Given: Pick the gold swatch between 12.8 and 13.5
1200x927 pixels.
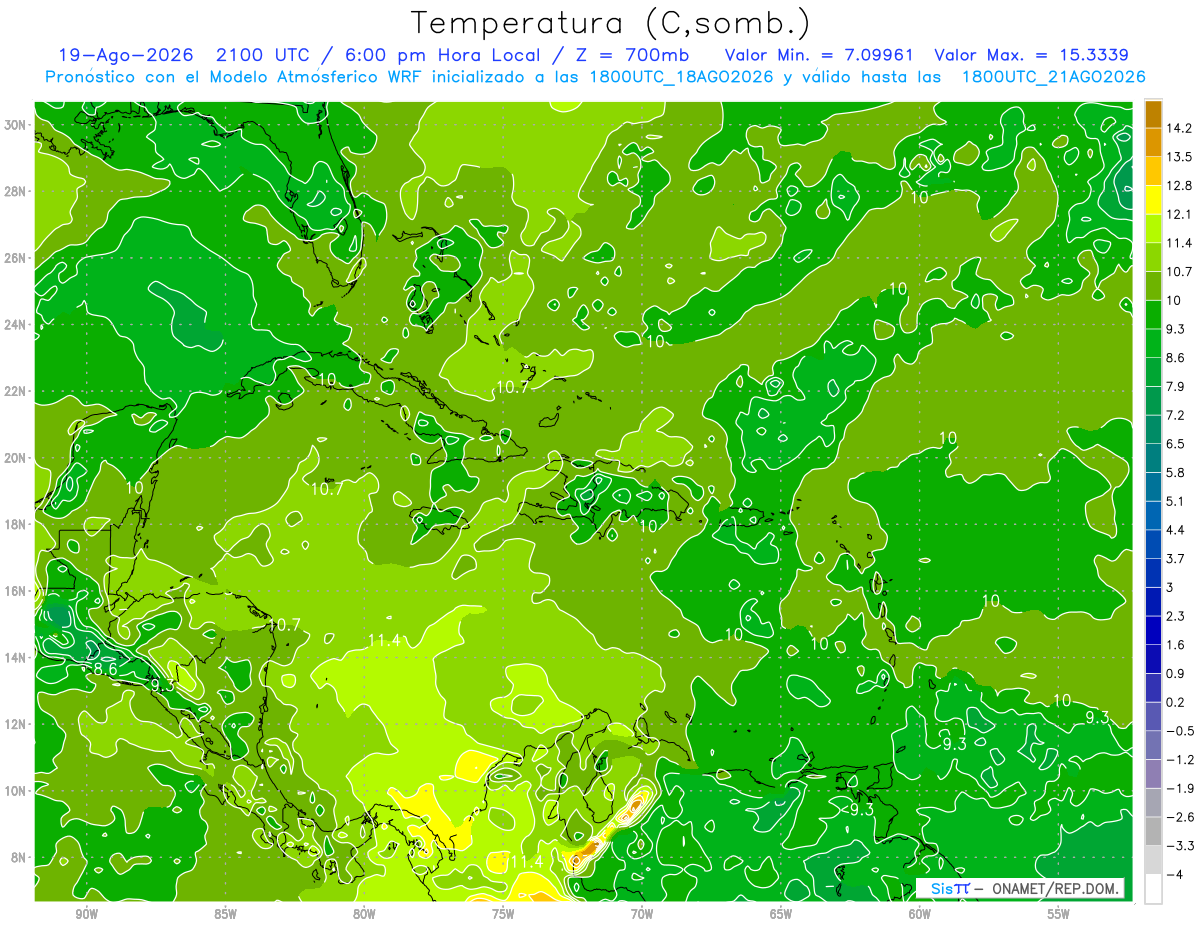Looking at the screenshot, I should pyautogui.click(x=1153, y=171).
